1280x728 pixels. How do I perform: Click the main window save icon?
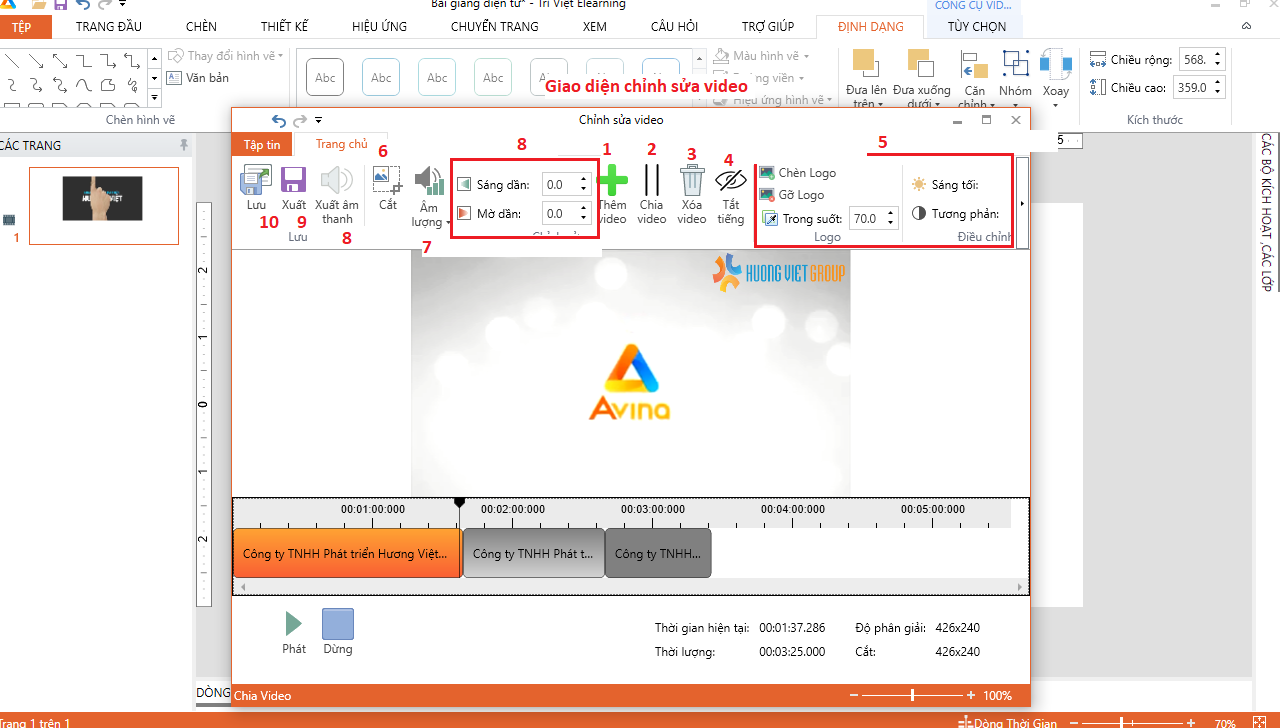coord(60,4)
